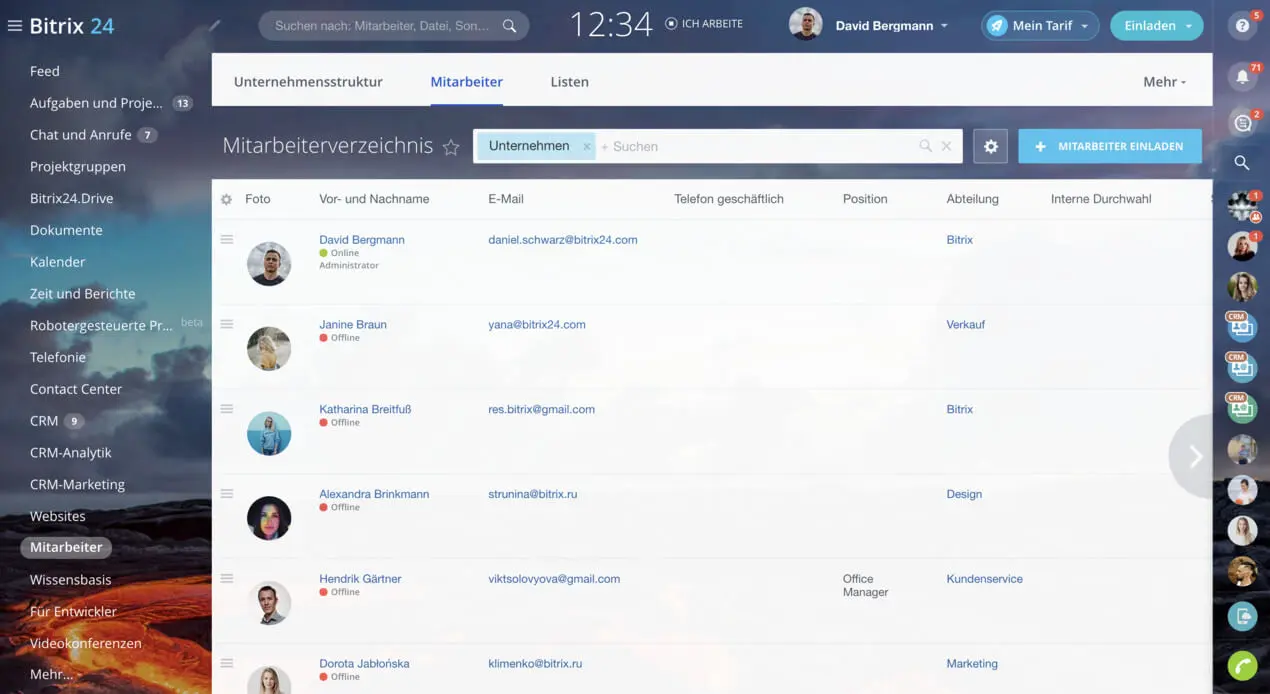Open the filter settings gear button
Viewport: 1270px width, 694px height.
(990, 146)
